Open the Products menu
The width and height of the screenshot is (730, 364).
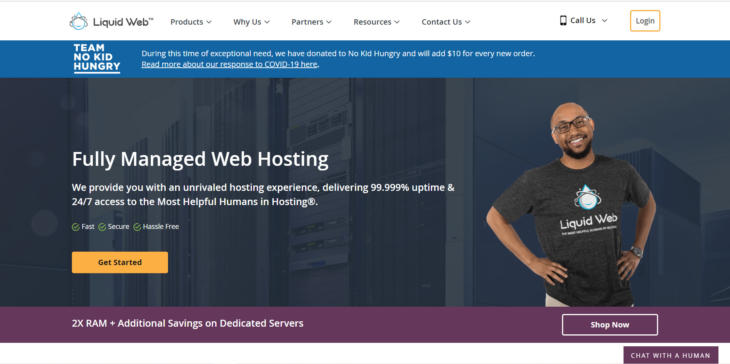191,22
